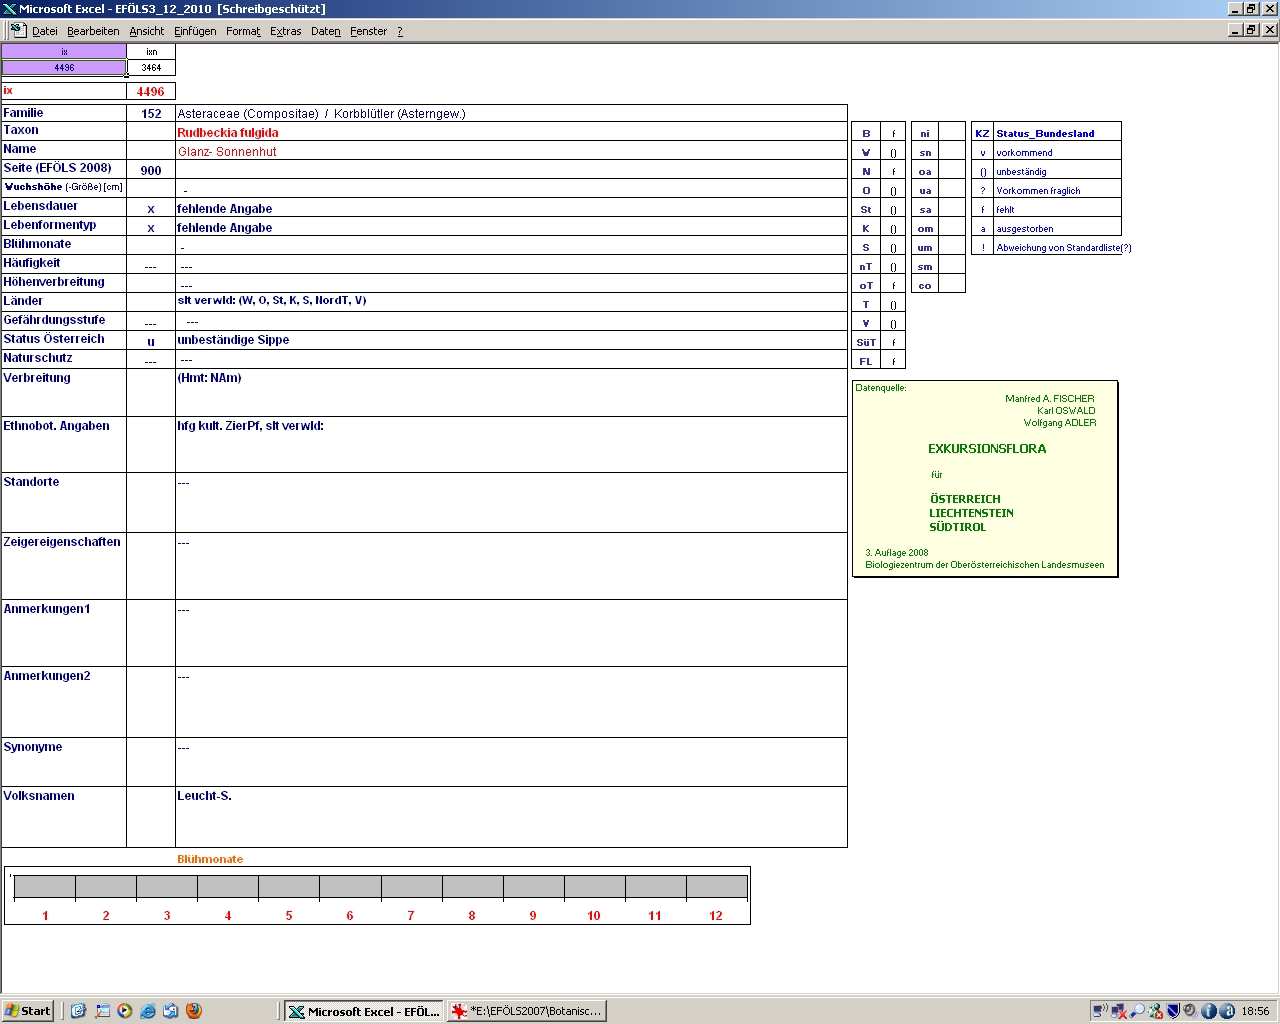Click the Messenger icon in system tray
The width and height of the screenshot is (1280, 1024).
pyautogui.click(x=1155, y=1011)
